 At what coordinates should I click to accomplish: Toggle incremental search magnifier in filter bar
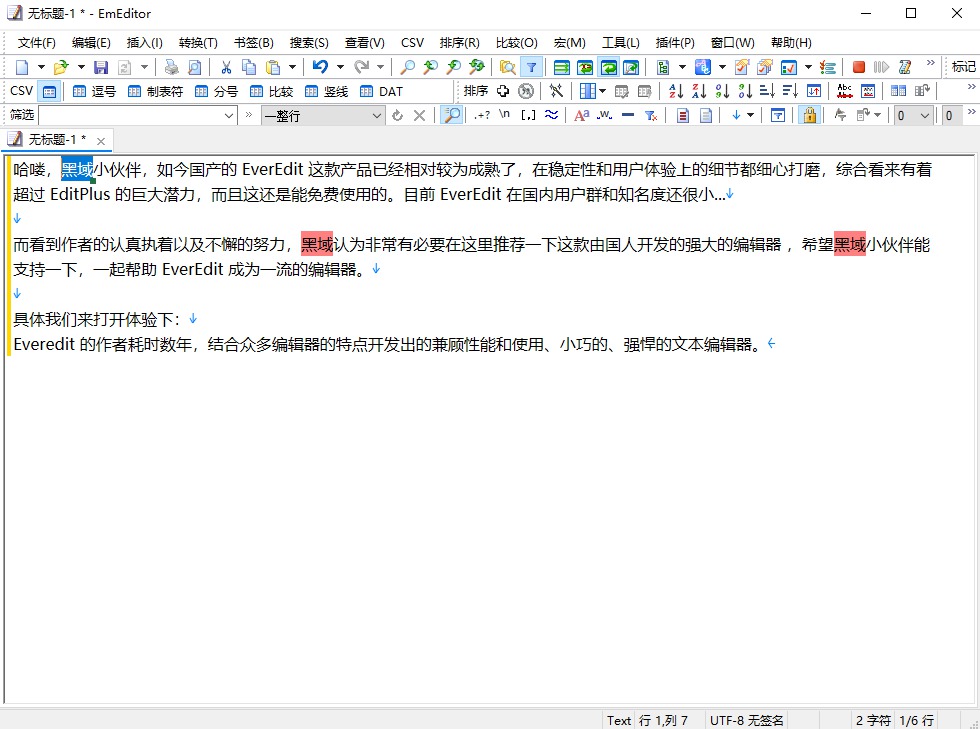(452, 115)
